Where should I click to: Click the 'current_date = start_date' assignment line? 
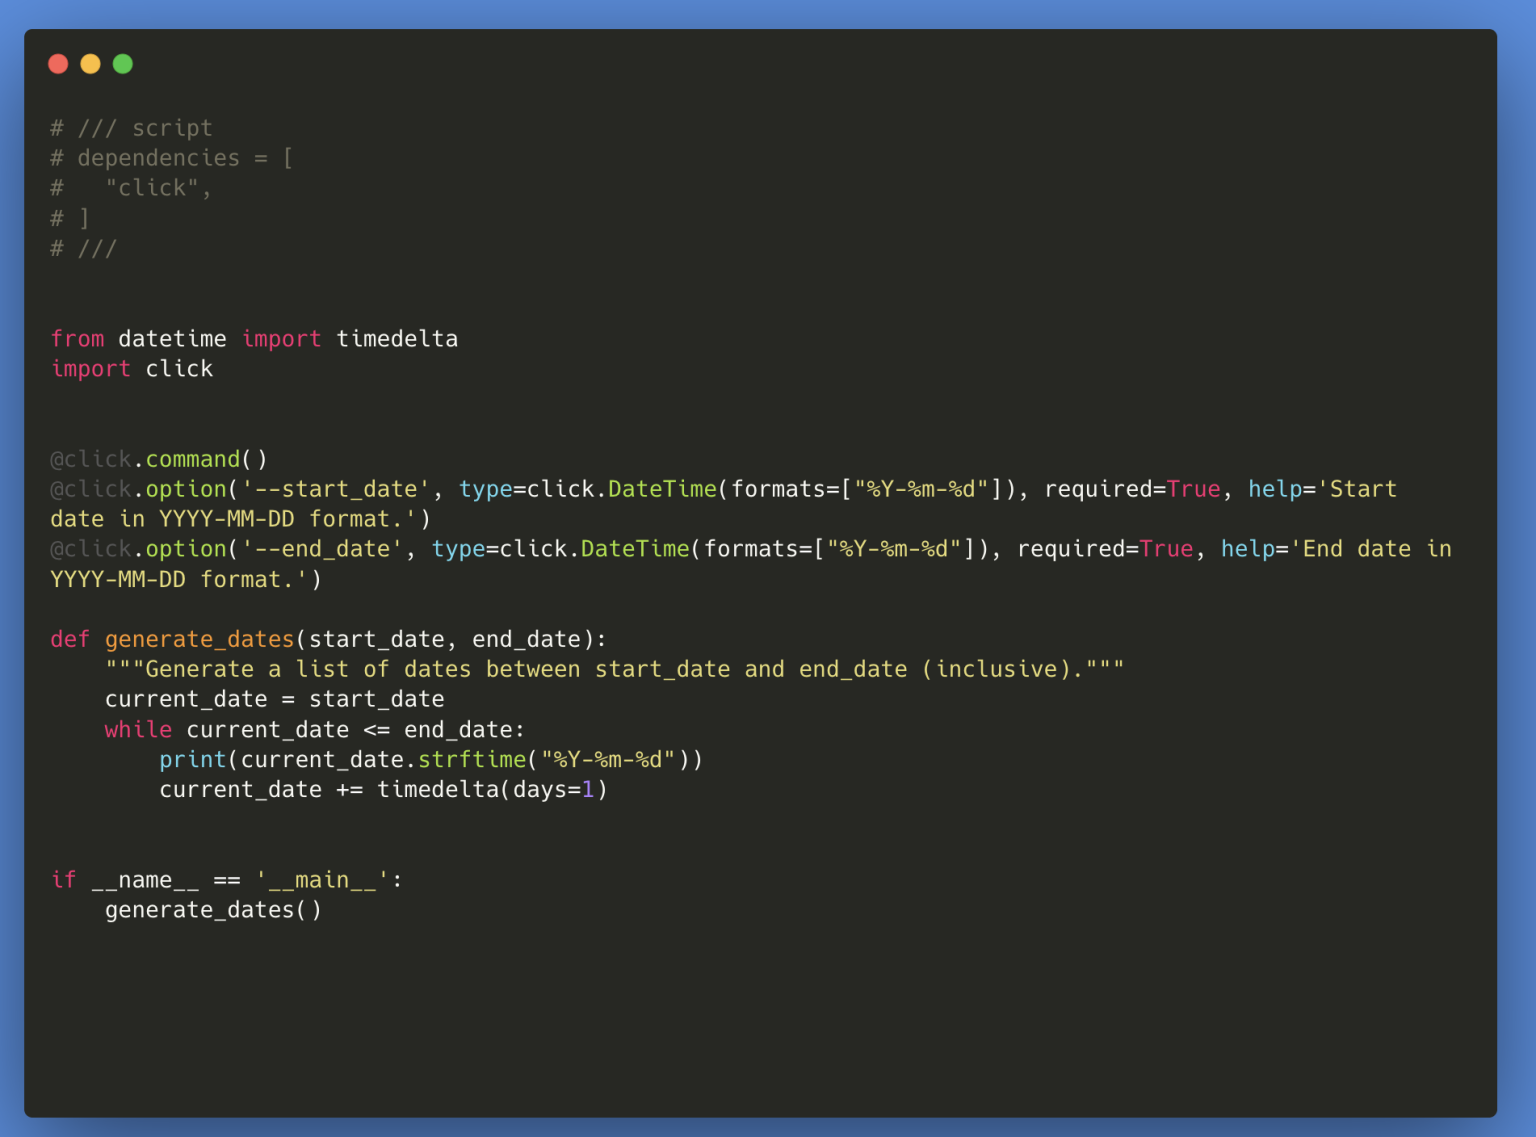[x=274, y=699]
